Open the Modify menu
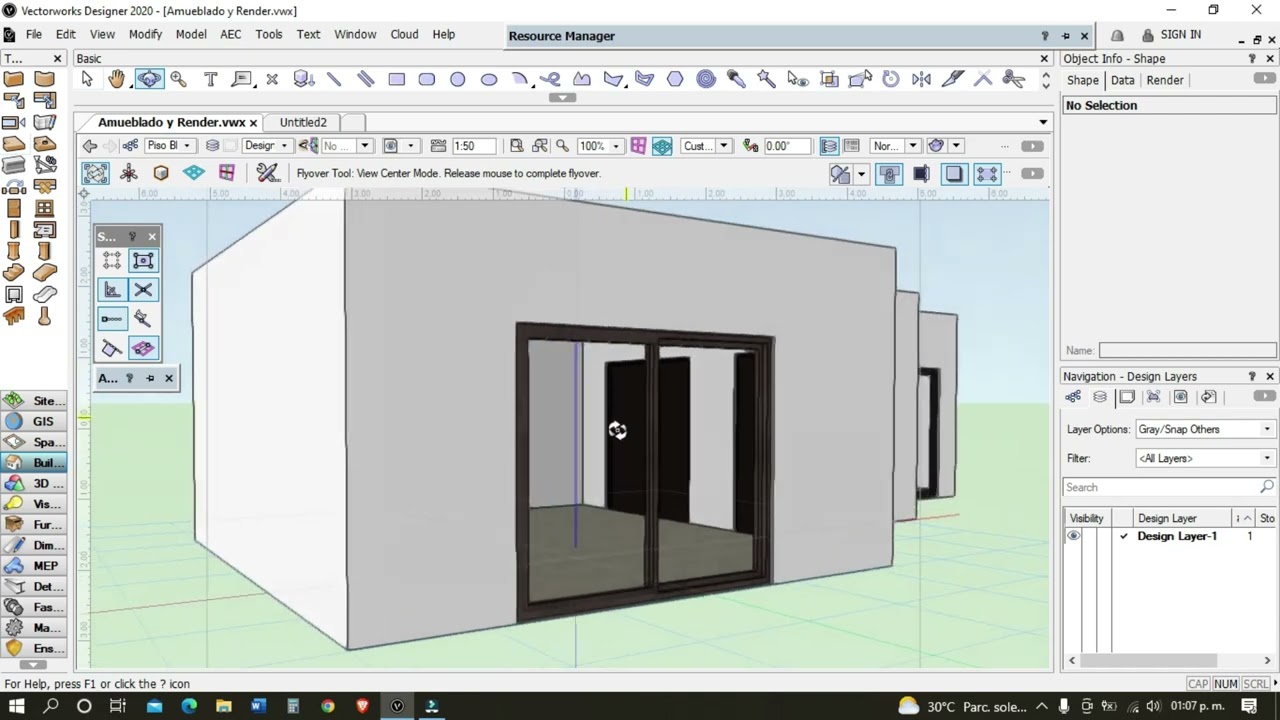 click(145, 34)
